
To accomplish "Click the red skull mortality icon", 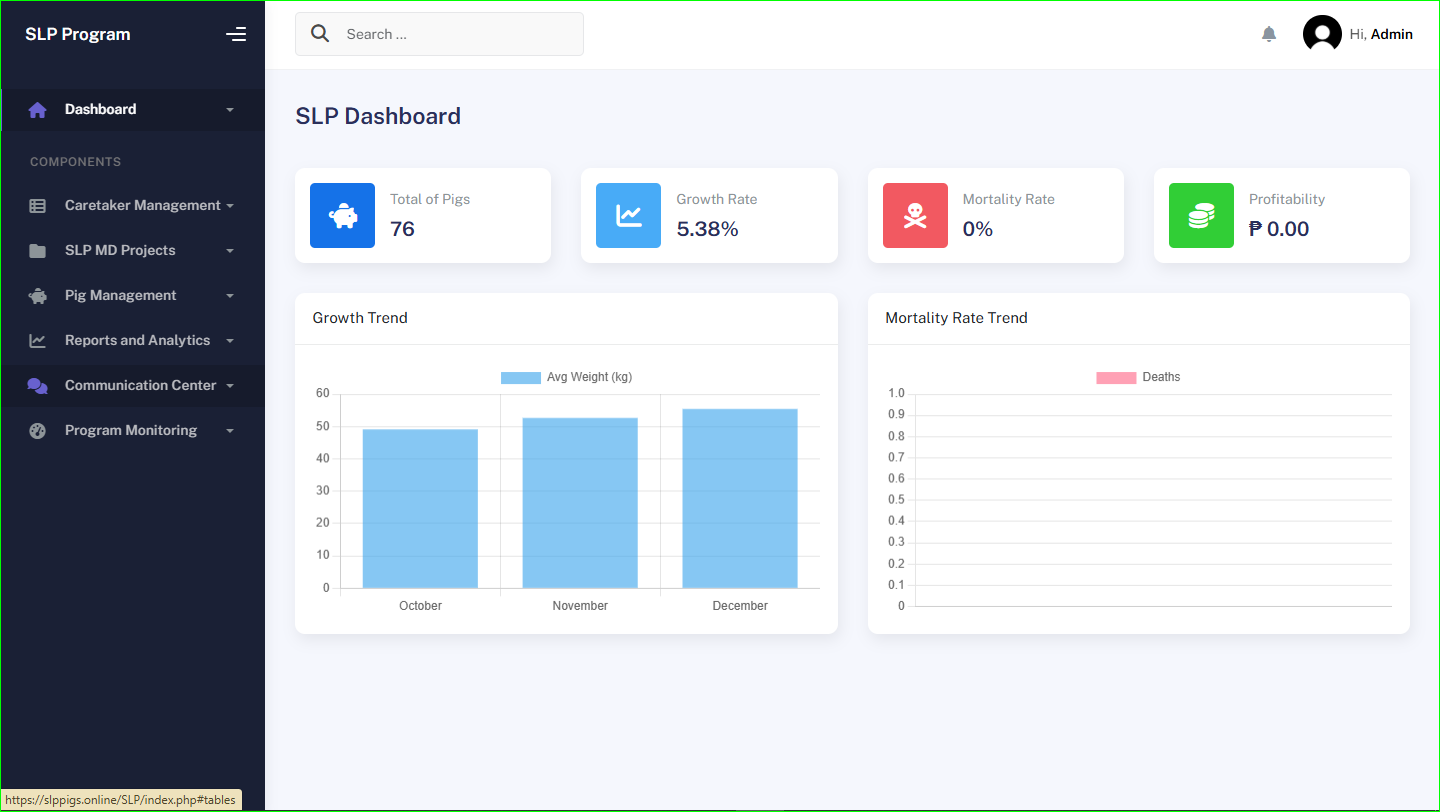I will point(915,215).
